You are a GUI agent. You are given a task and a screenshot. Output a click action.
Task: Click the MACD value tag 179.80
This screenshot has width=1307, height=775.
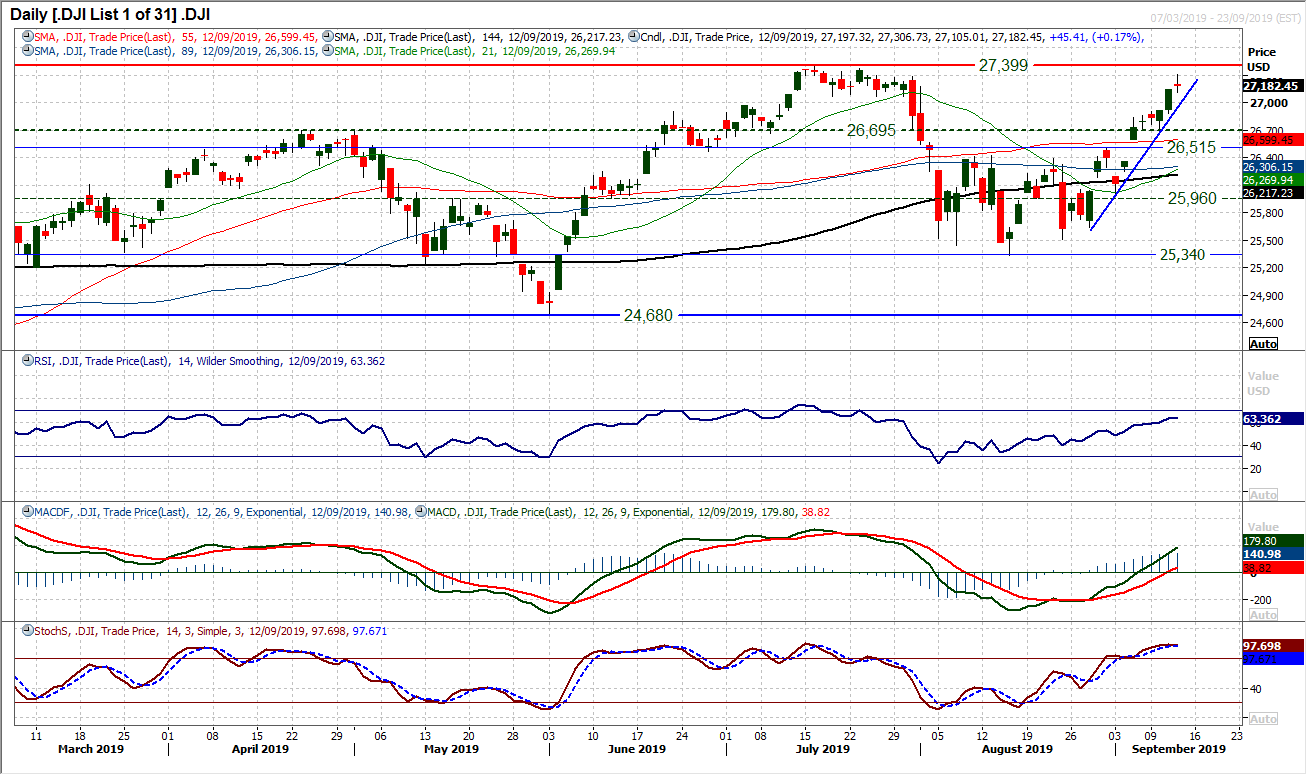[x=1272, y=542]
